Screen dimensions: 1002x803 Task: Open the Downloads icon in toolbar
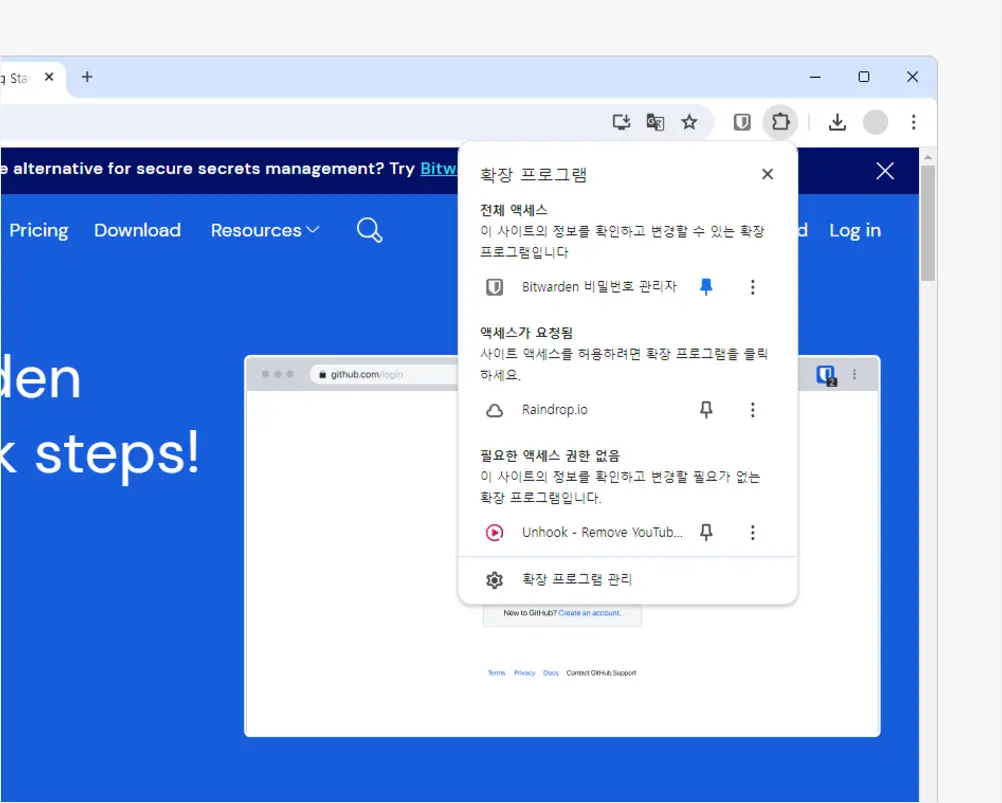pyautogui.click(x=838, y=122)
